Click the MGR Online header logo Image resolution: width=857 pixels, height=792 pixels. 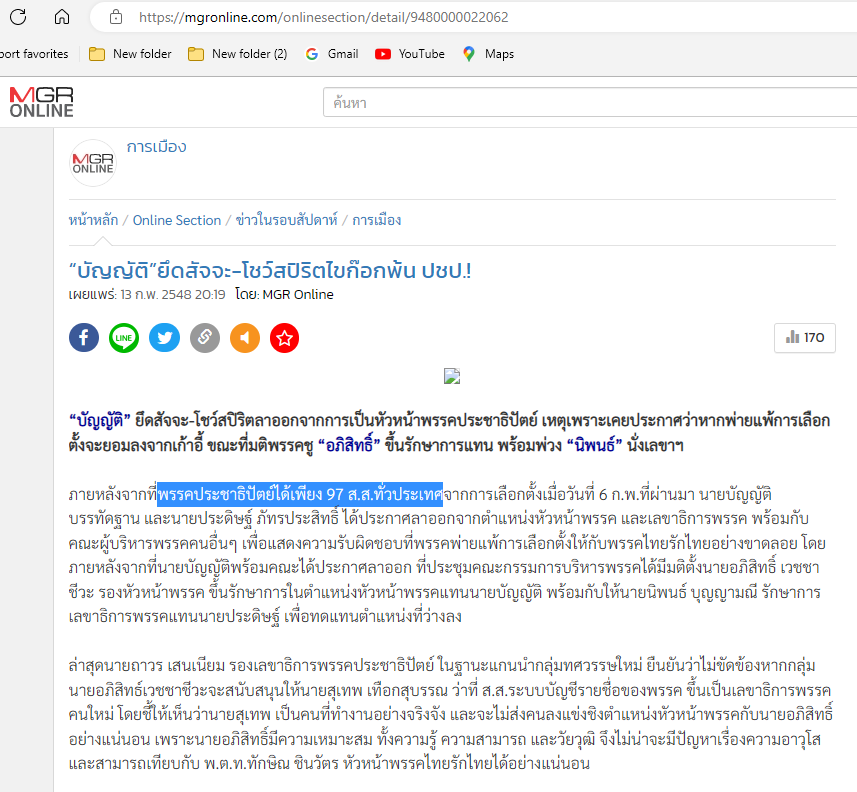[42, 102]
